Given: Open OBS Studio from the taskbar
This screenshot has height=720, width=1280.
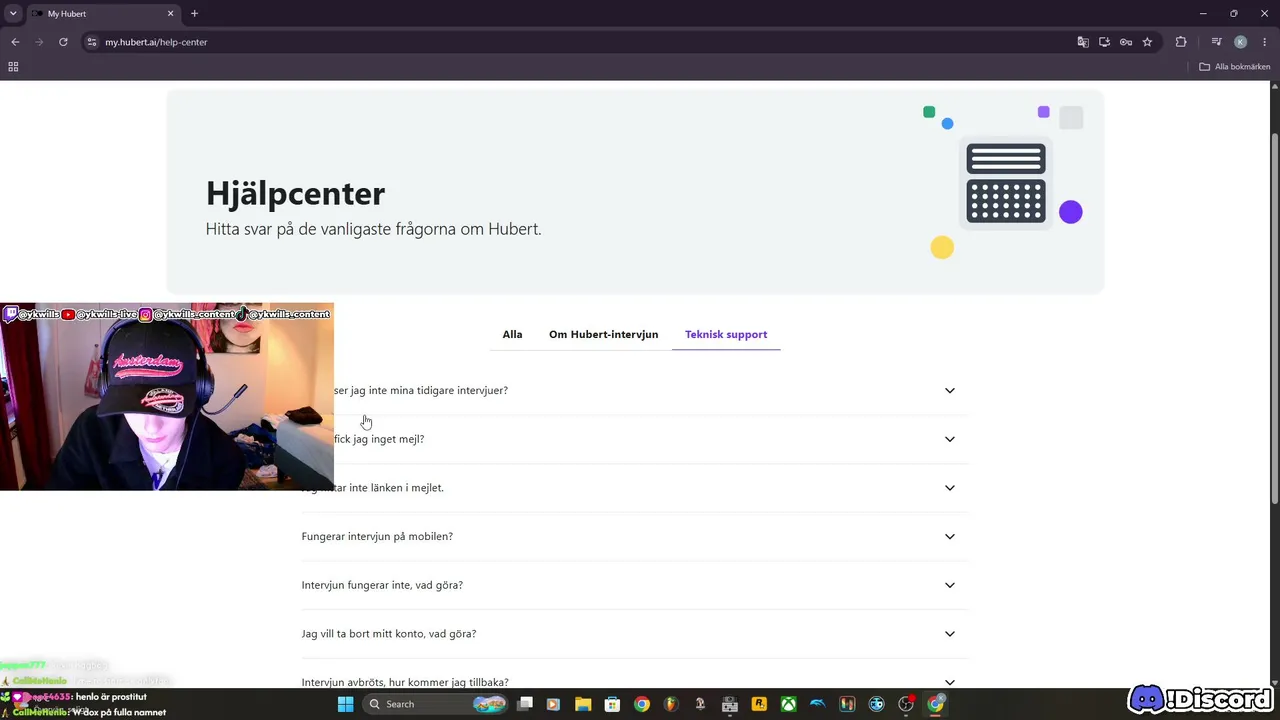Looking at the screenshot, I should point(906,704).
